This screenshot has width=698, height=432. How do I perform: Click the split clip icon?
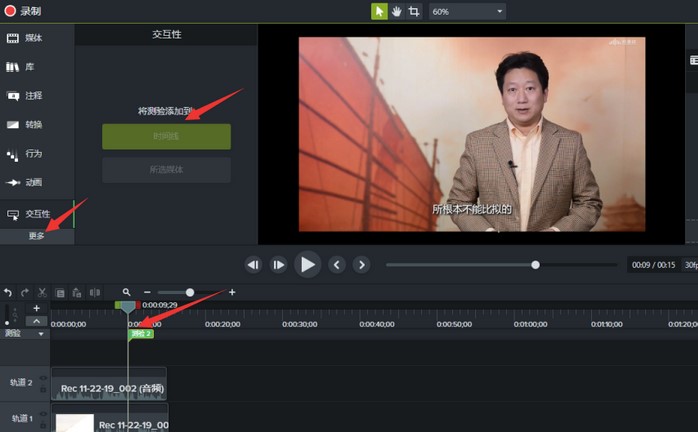95,292
